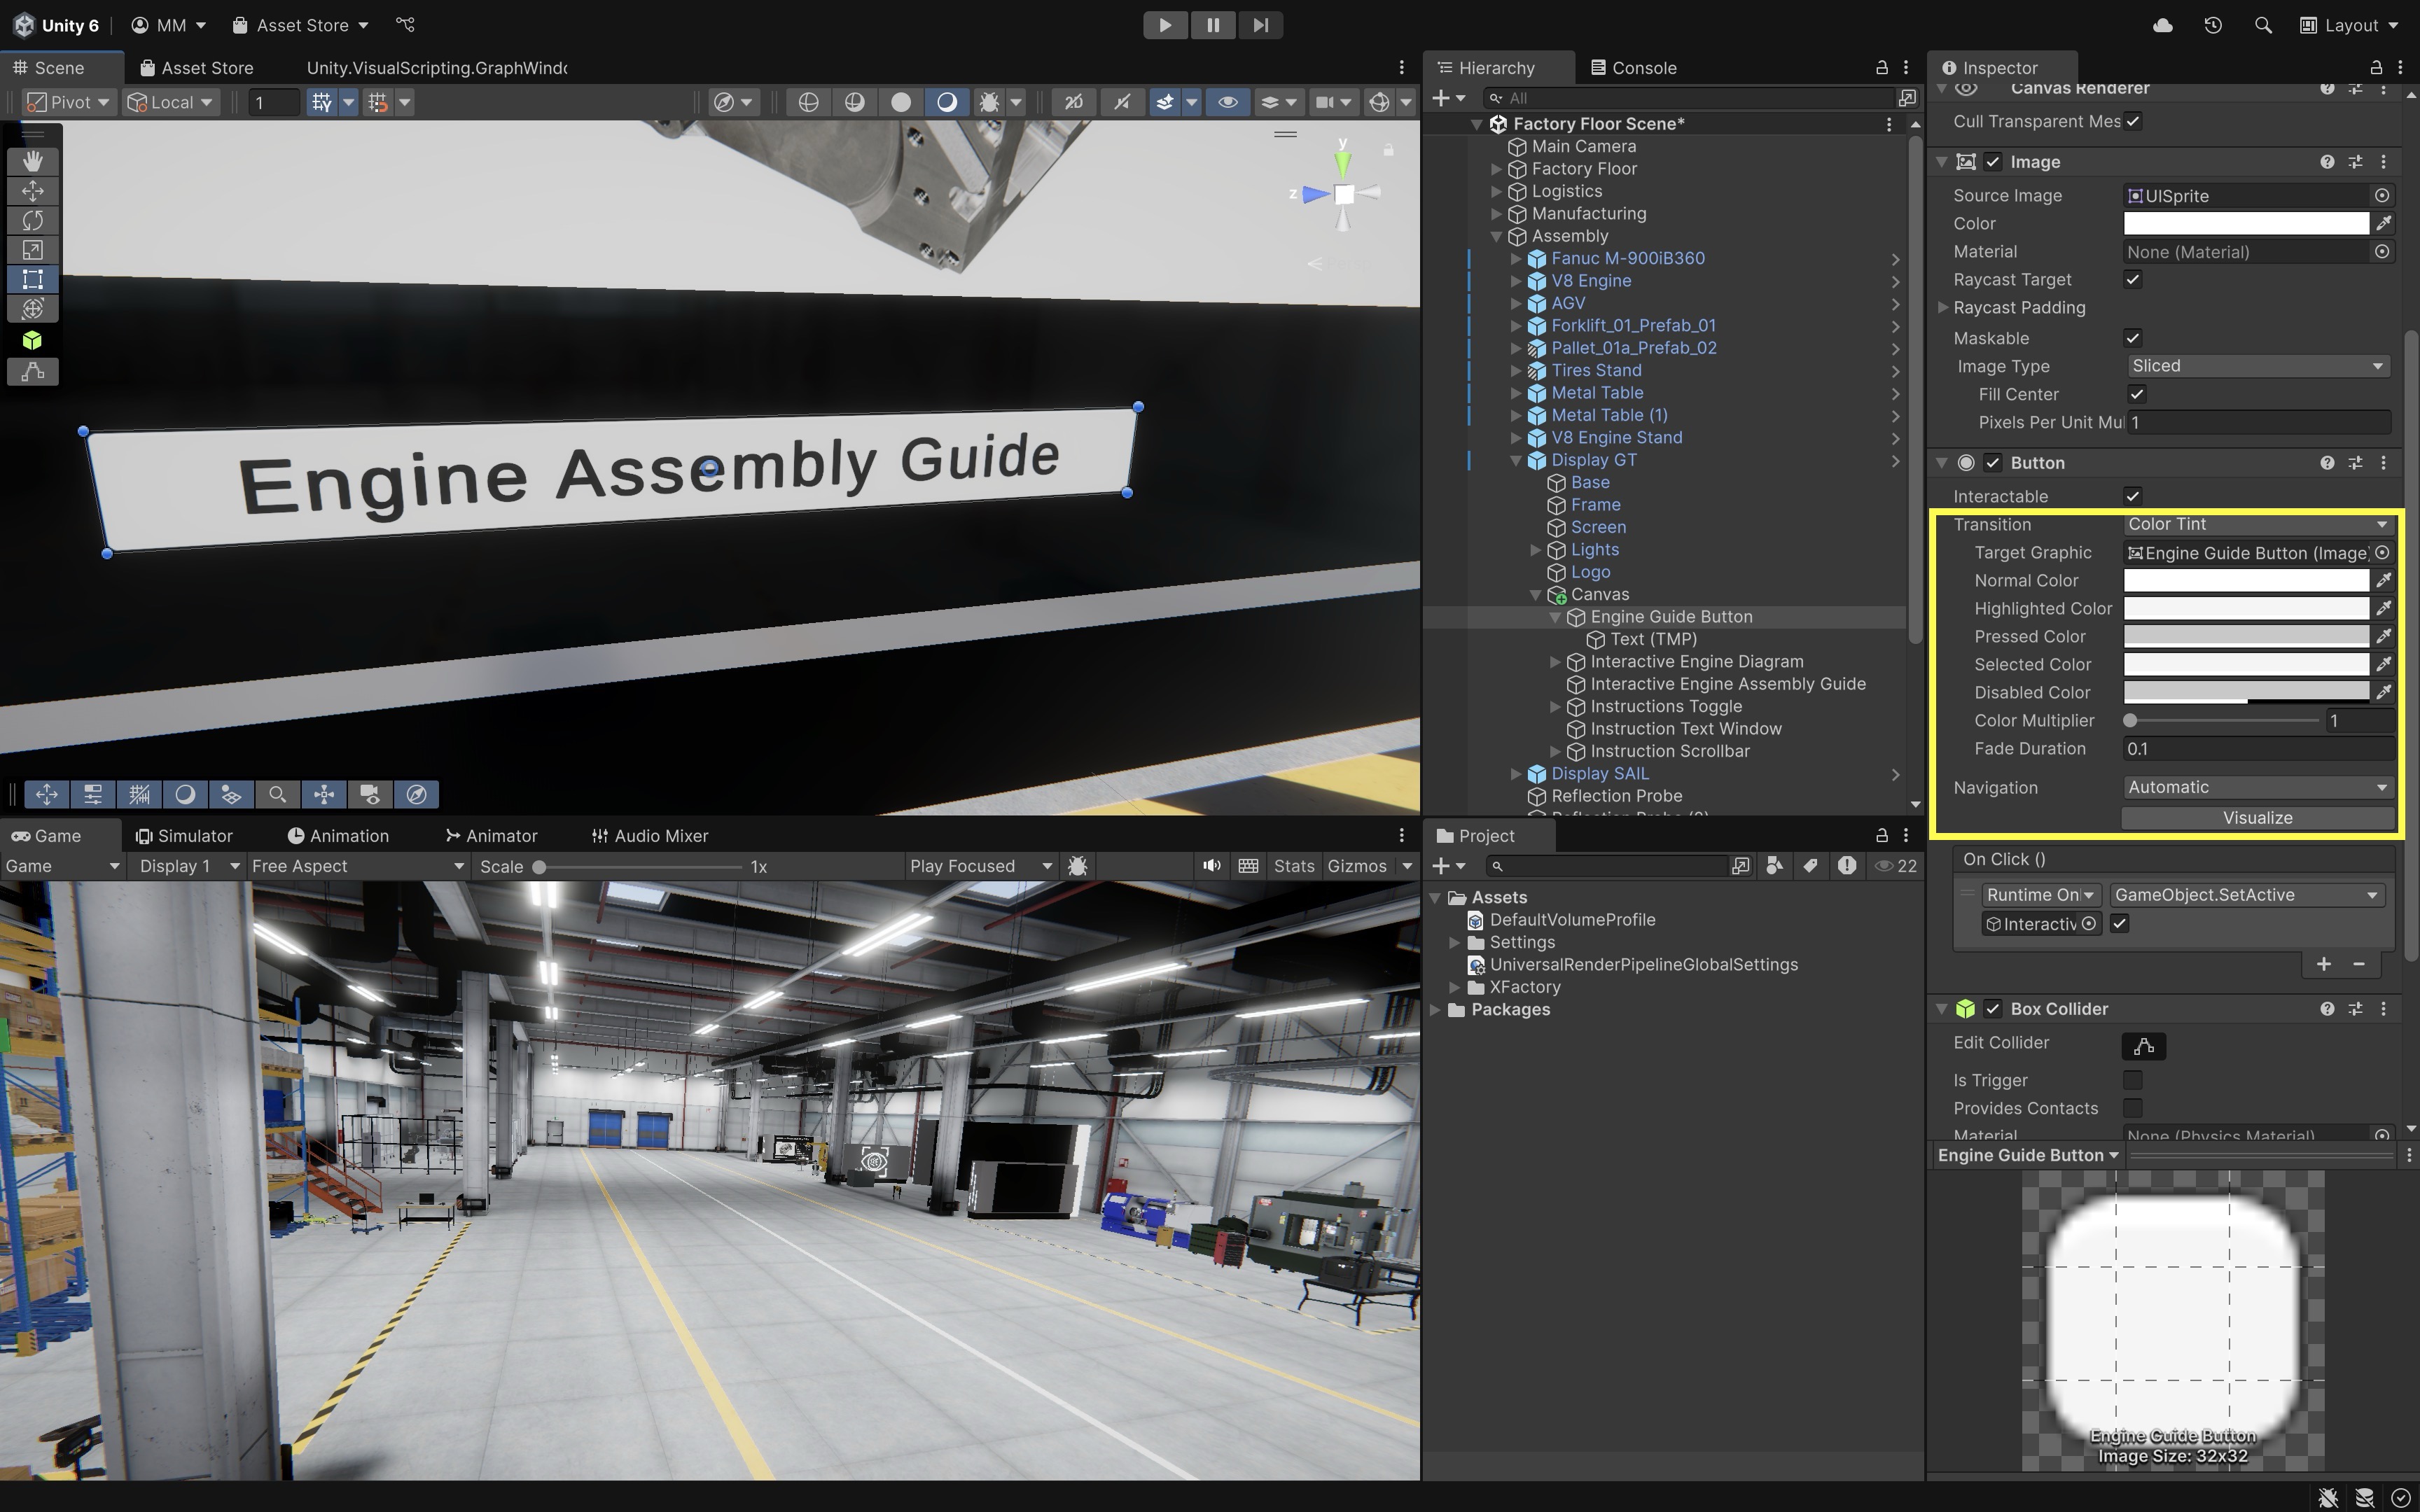Open the Navigation dropdown set to Automatic
This screenshot has height=1512, width=2420.
(2257, 787)
